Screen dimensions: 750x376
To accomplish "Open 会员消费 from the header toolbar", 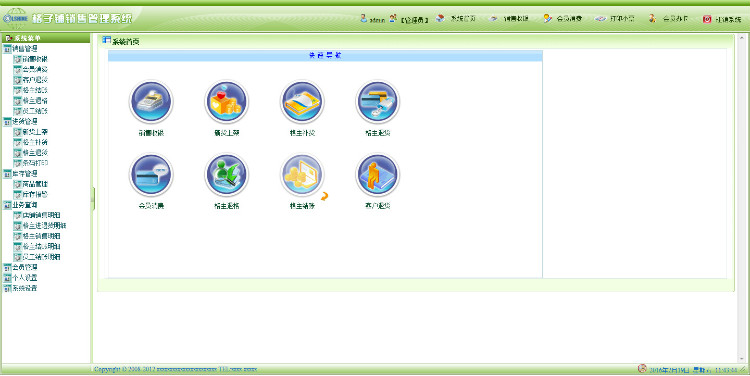I will pyautogui.click(x=563, y=19).
